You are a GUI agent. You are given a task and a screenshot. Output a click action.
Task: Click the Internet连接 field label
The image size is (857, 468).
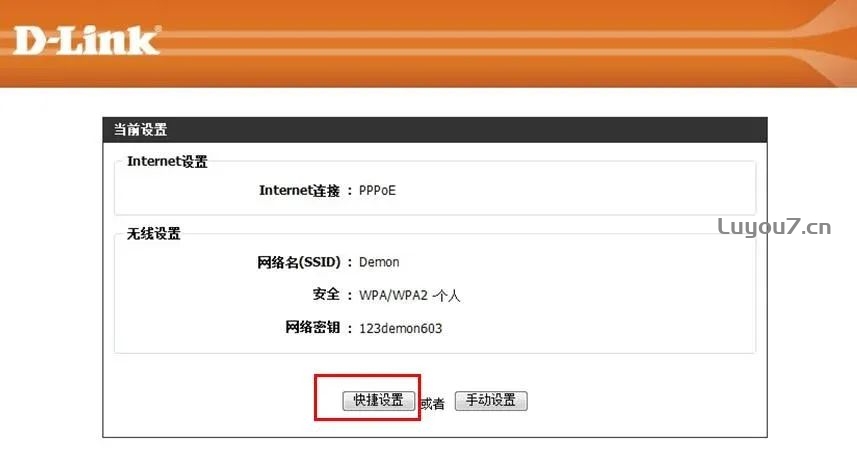click(x=300, y=191)
